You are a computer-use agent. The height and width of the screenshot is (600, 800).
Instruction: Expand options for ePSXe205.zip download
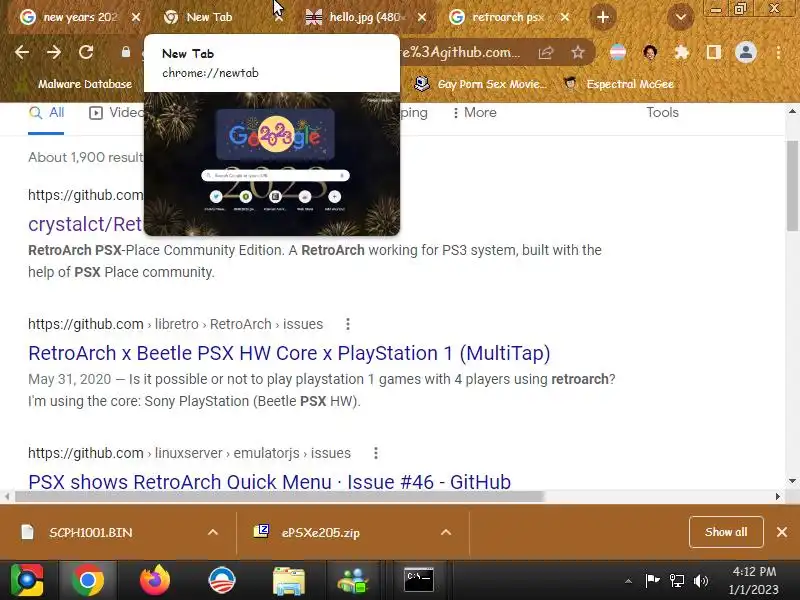(446, 533)
